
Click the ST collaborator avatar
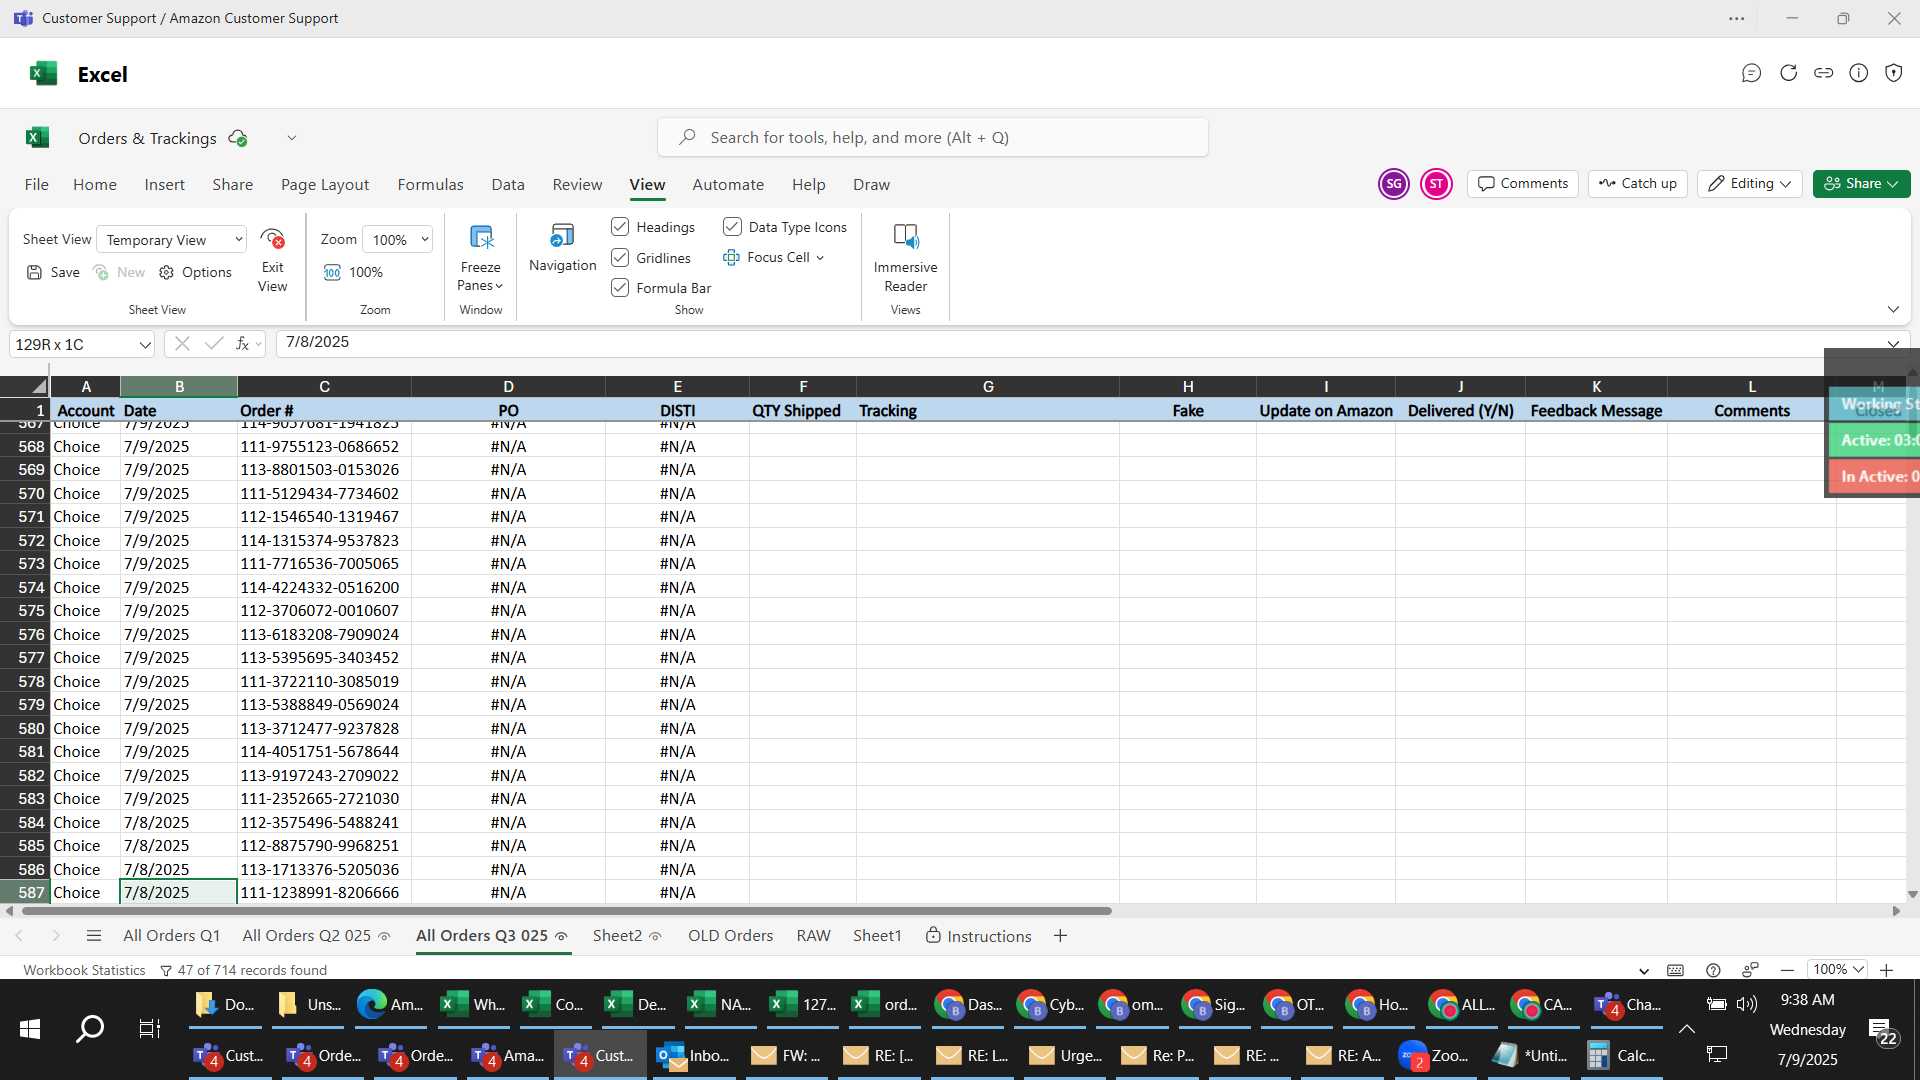[x=1436, y=184]
